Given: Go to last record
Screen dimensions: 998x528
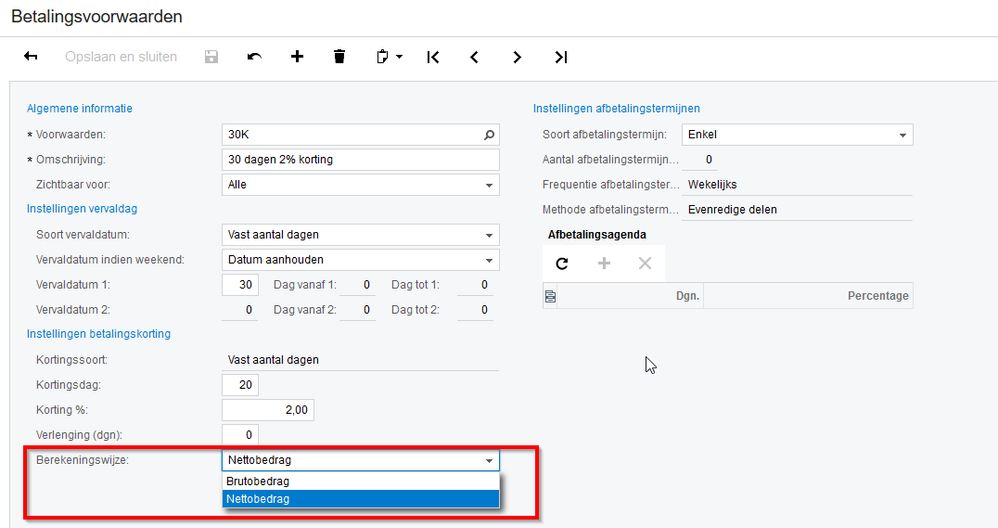Looking at the screenshot, I should pos(561,57).
